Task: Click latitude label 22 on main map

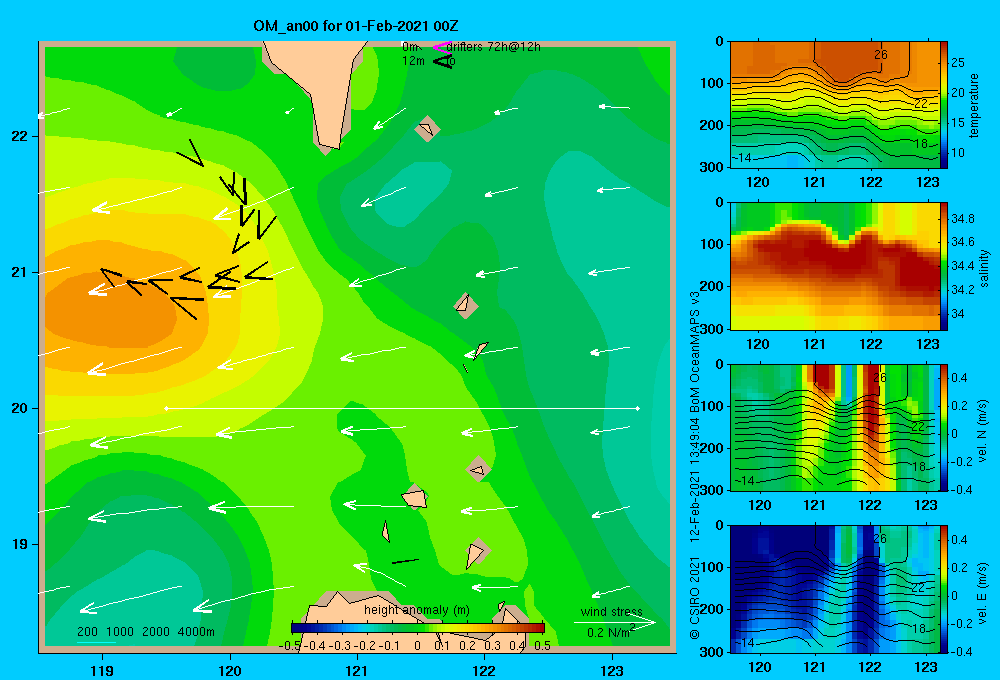Action: point(19,136)
